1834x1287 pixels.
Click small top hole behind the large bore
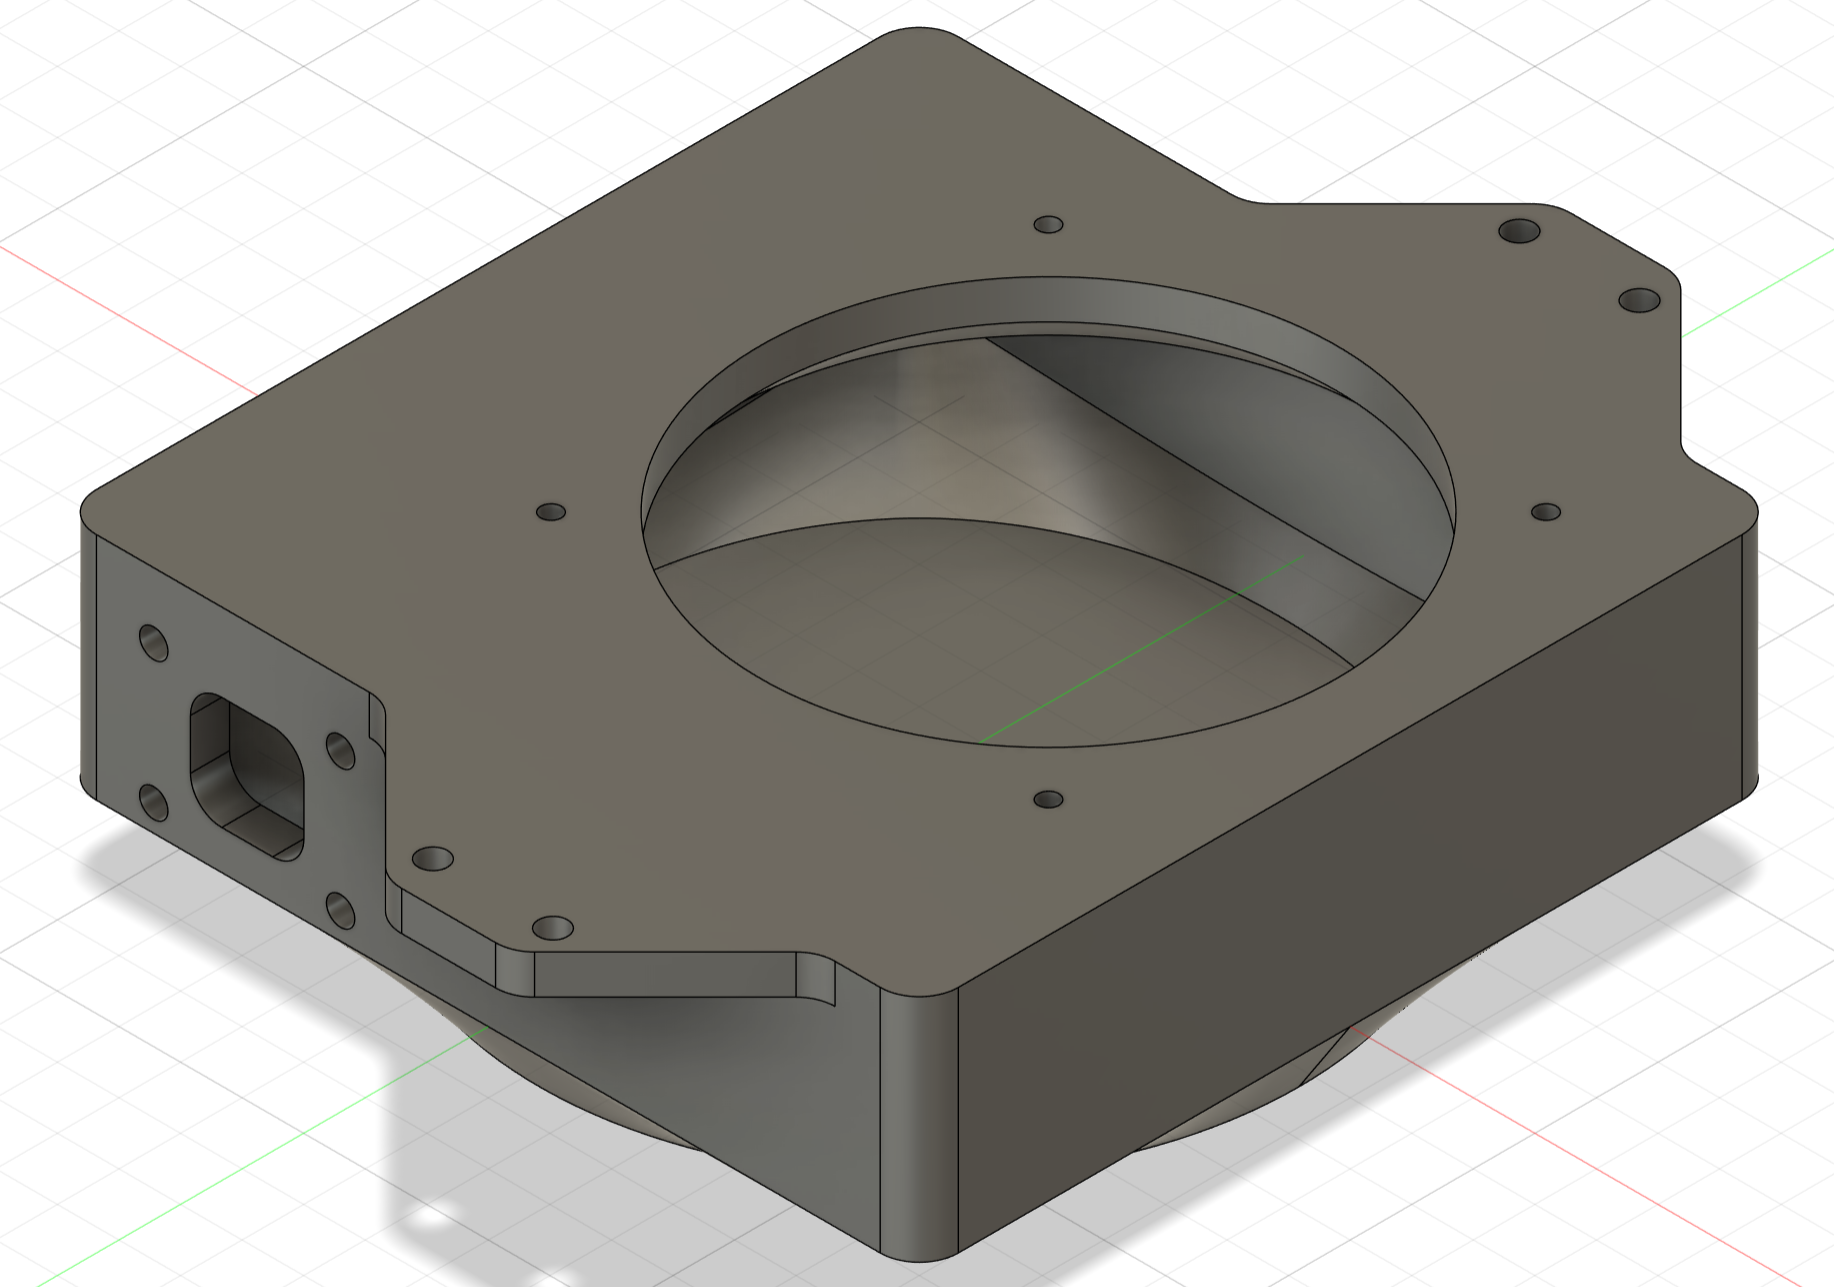pyautogui.click(x=1048, y=224)
